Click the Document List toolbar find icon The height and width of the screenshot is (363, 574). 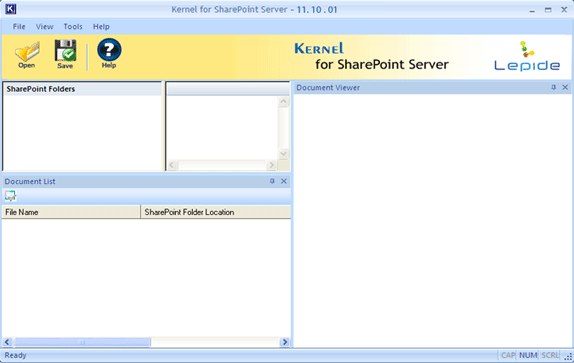click(10, 196)
